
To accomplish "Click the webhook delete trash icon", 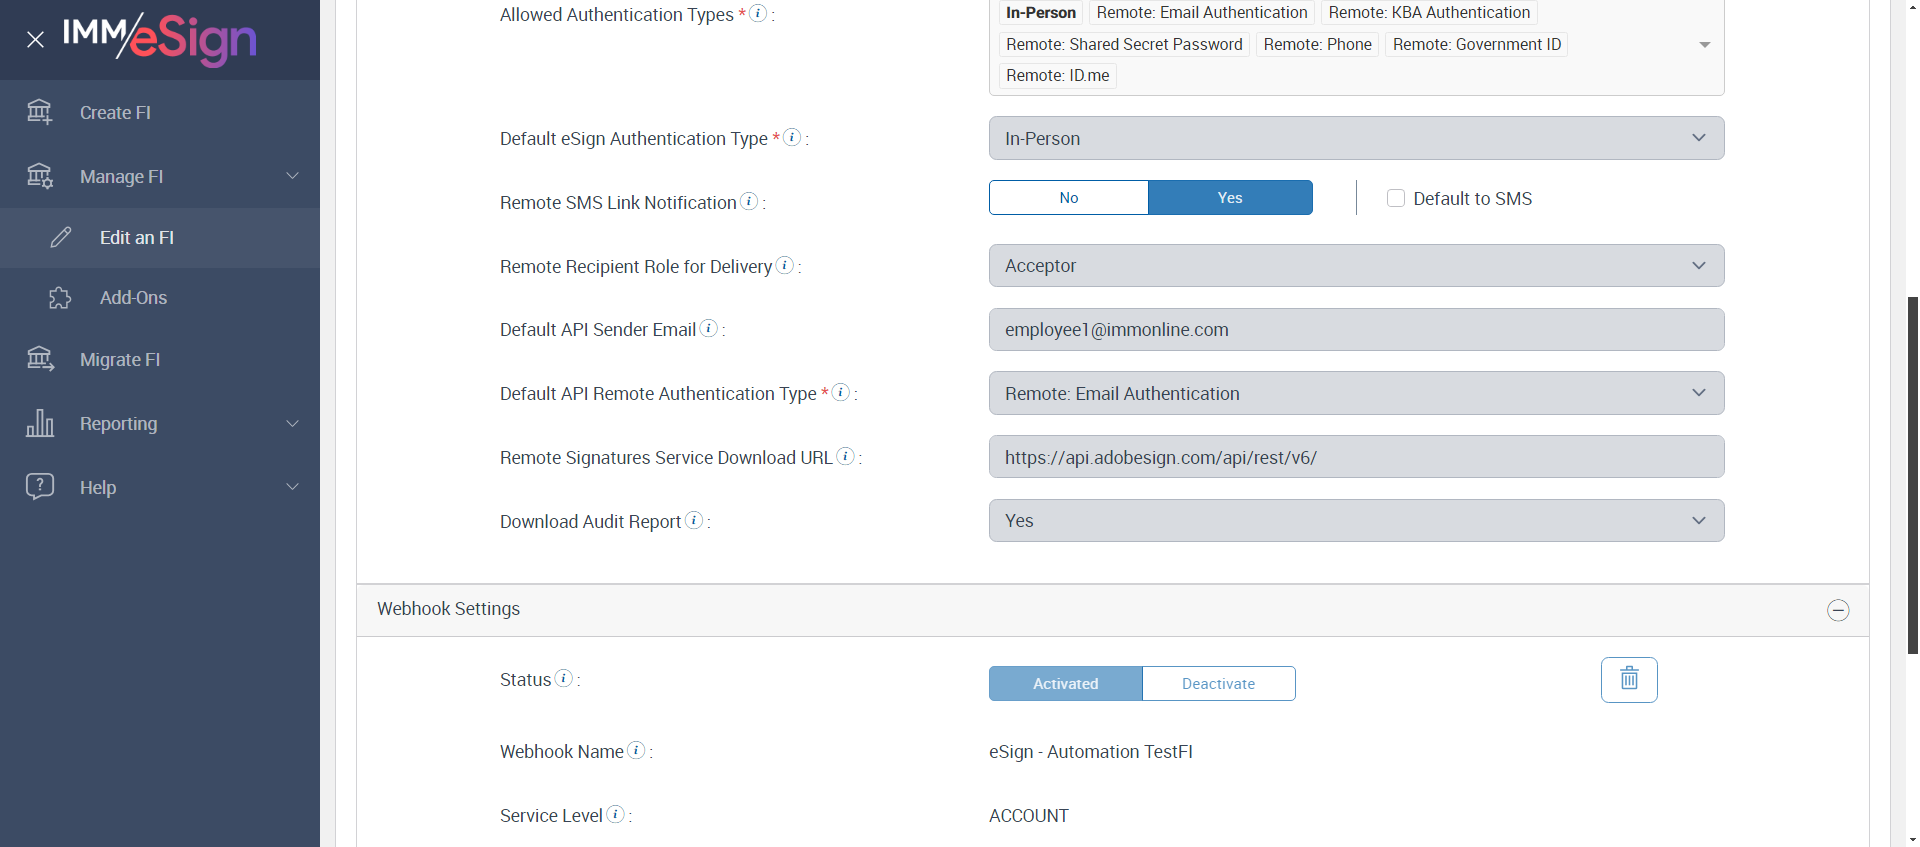I will tap(1628, 679).
